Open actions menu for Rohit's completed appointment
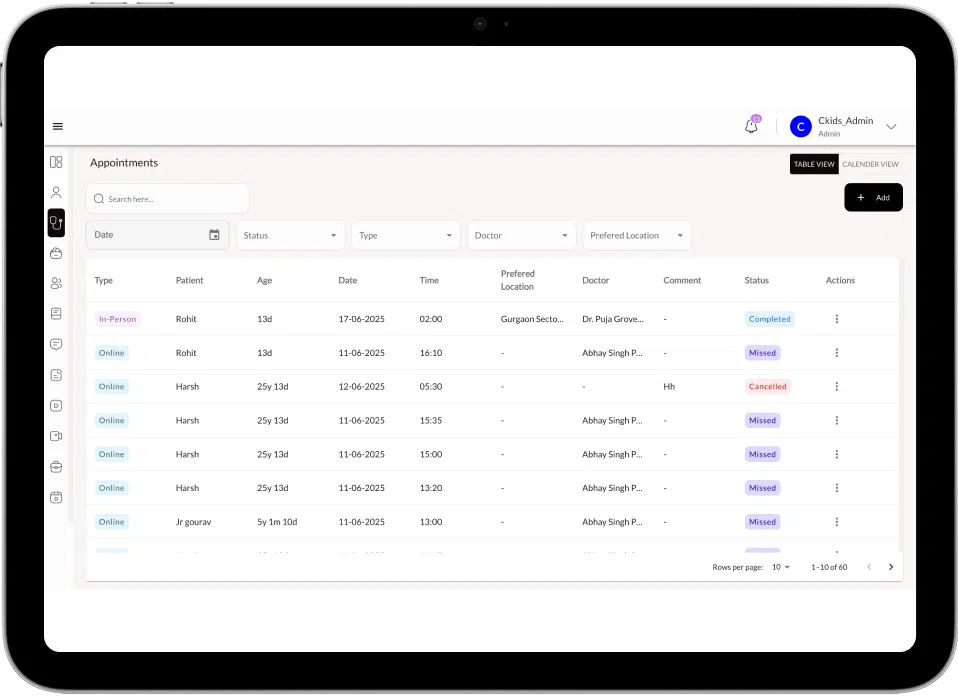Image resolution: width=958 pixels, height=696 pixels. (x=837, y=318)
